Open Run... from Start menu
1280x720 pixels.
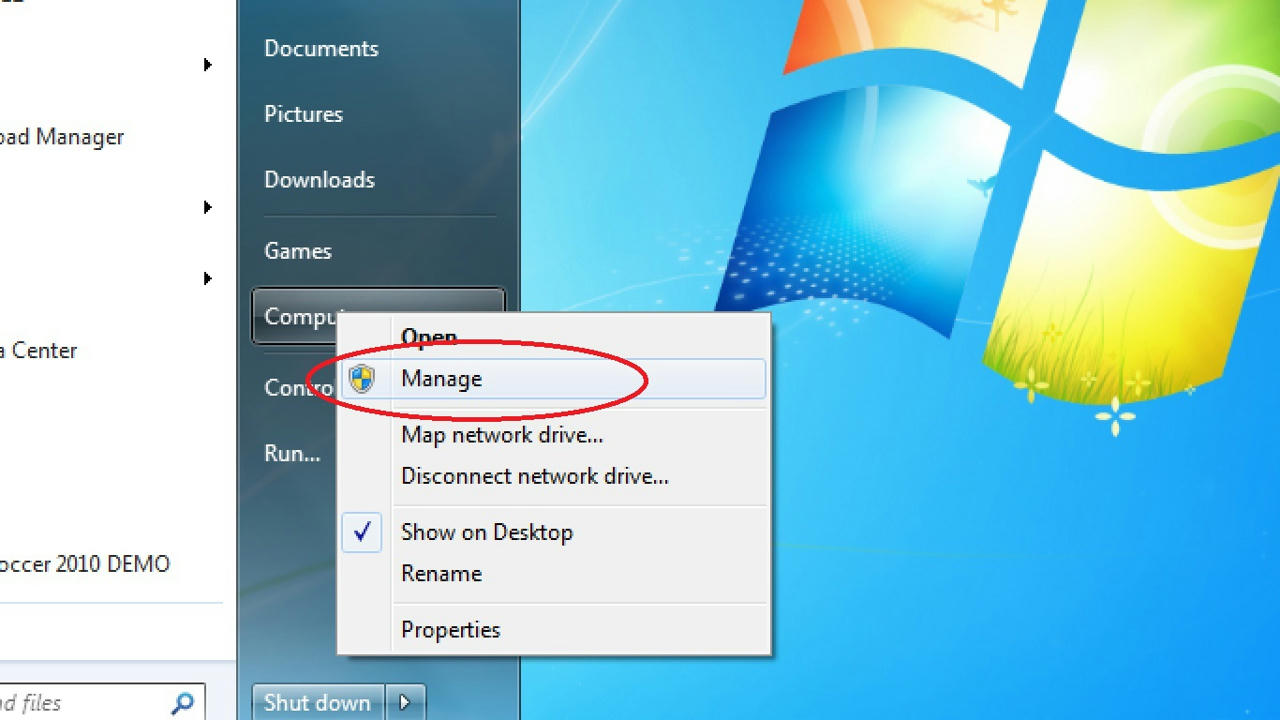[x=292, y=453]
